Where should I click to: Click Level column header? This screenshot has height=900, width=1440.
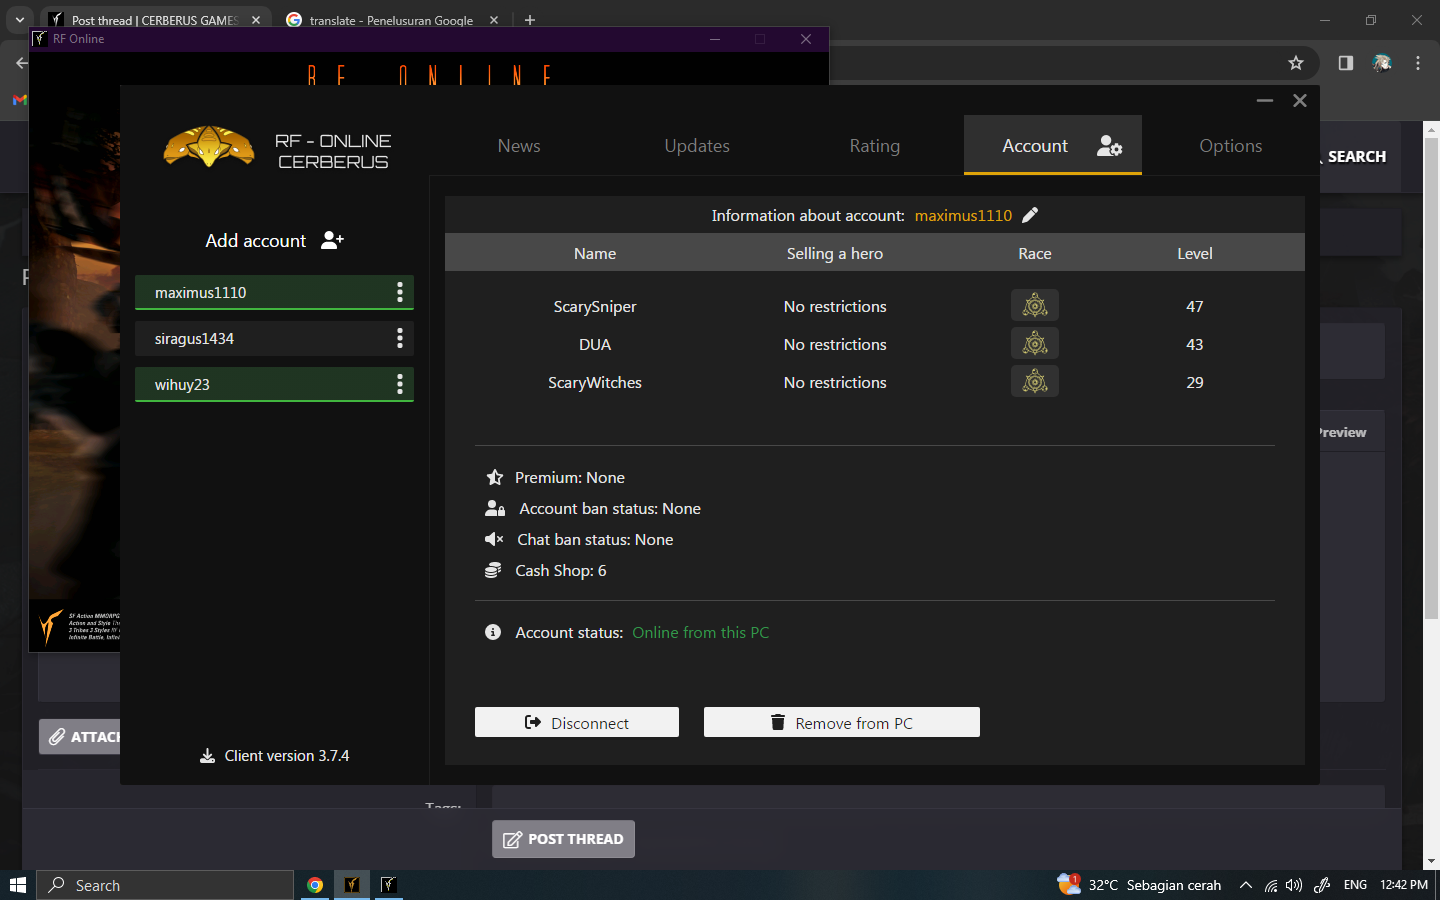coord(1195,254)
